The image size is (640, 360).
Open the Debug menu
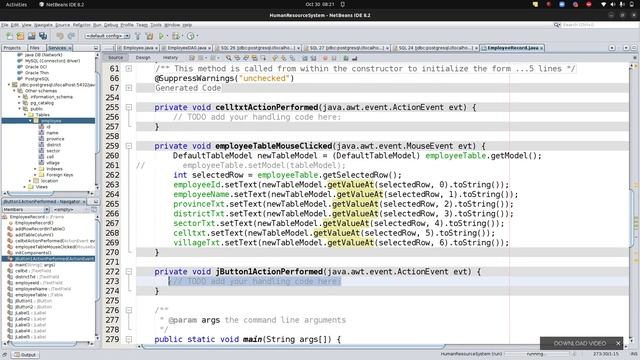(x=111, y=25)
